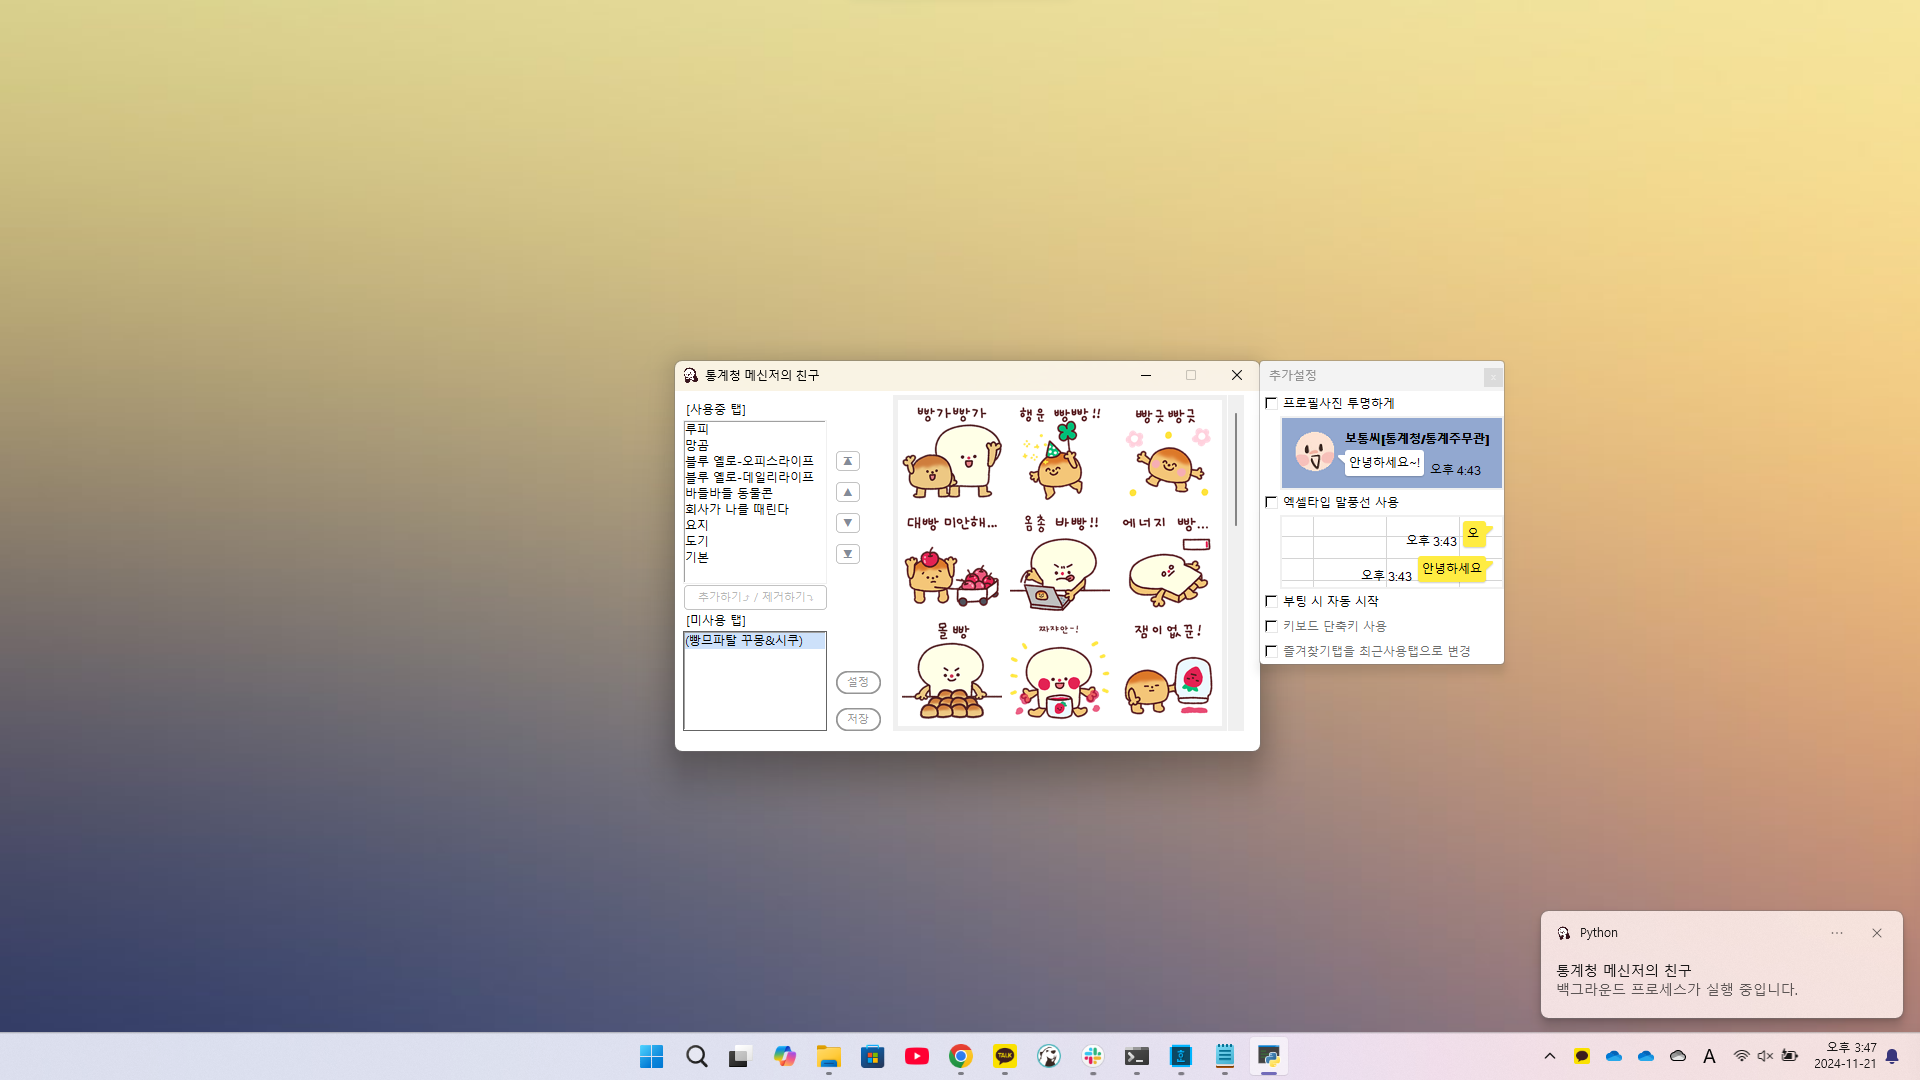The height and width of the screenshot is (1080, 1920).
Task: Move selected tab down one position
Action: click(848, 523)
